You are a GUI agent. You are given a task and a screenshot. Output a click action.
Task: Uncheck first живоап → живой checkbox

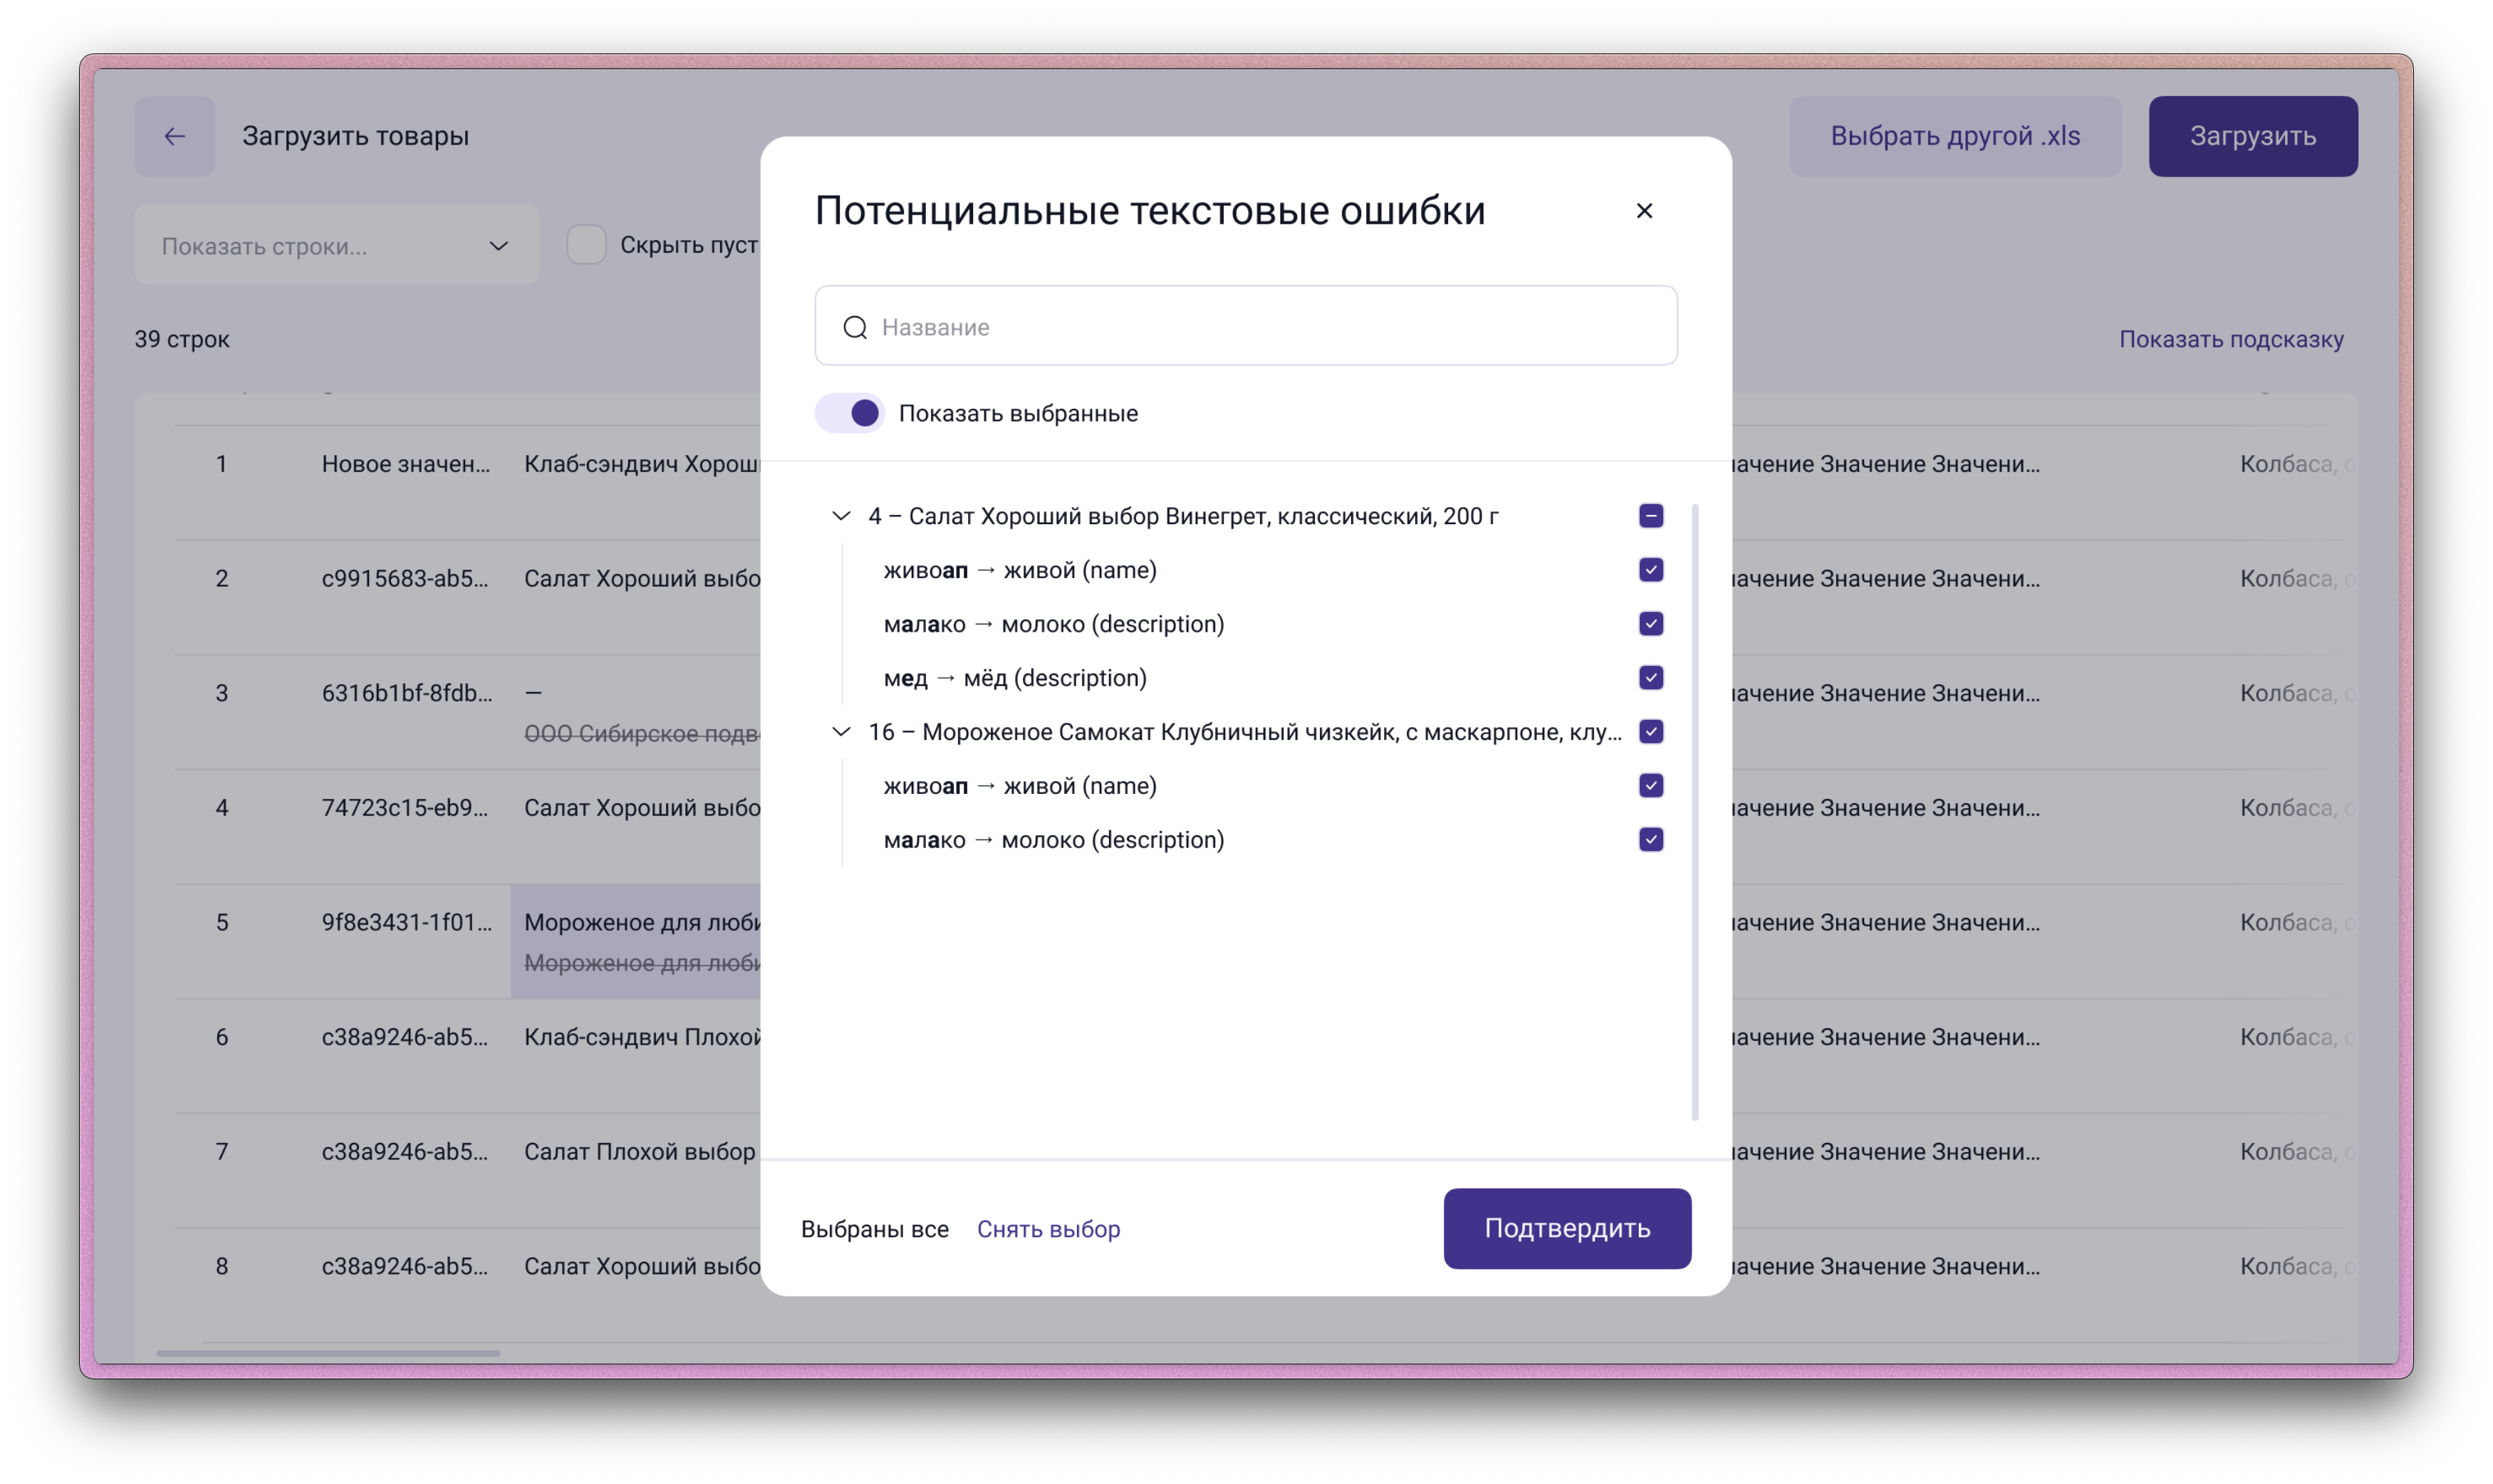coord(1651,570)
